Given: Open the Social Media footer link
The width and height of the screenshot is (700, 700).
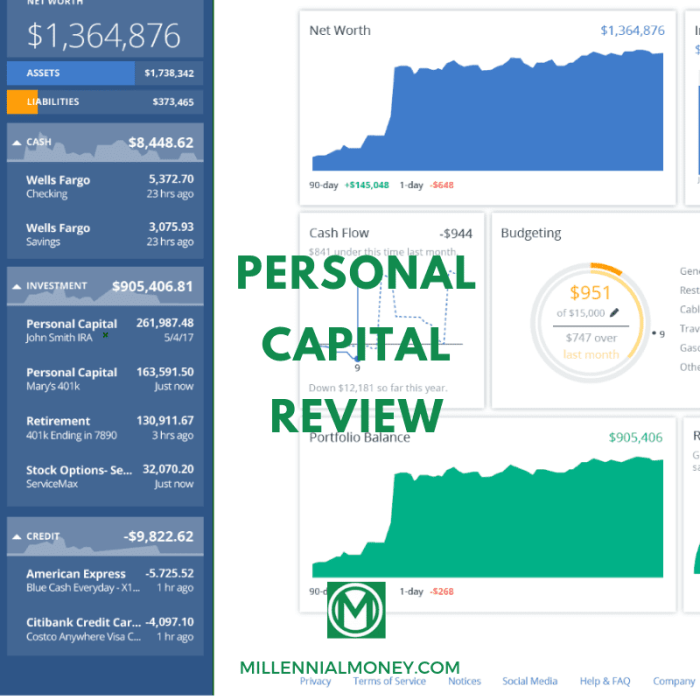Looking at the screenshot, I should [x=530, y=681].
